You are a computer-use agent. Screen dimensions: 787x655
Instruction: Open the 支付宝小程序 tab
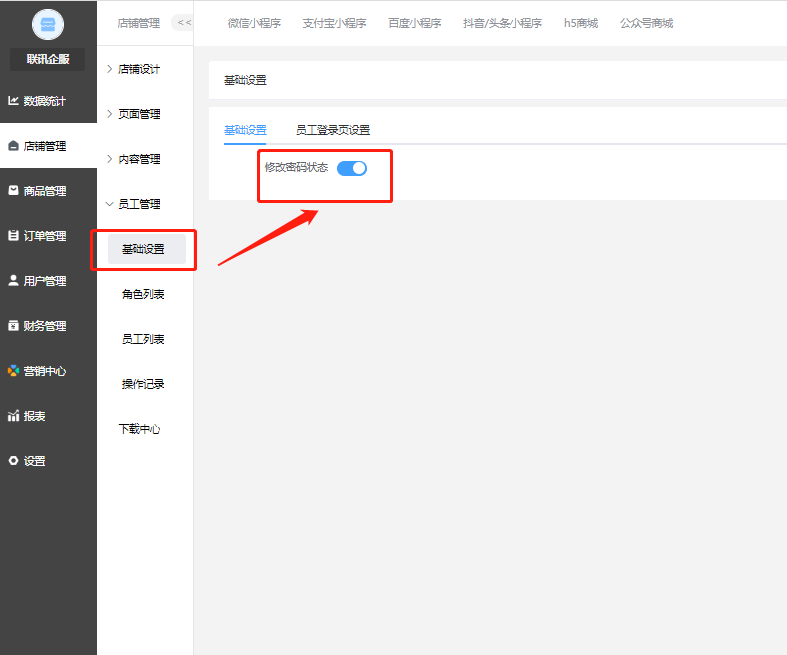pyautogui.click(x=334, y=23)
